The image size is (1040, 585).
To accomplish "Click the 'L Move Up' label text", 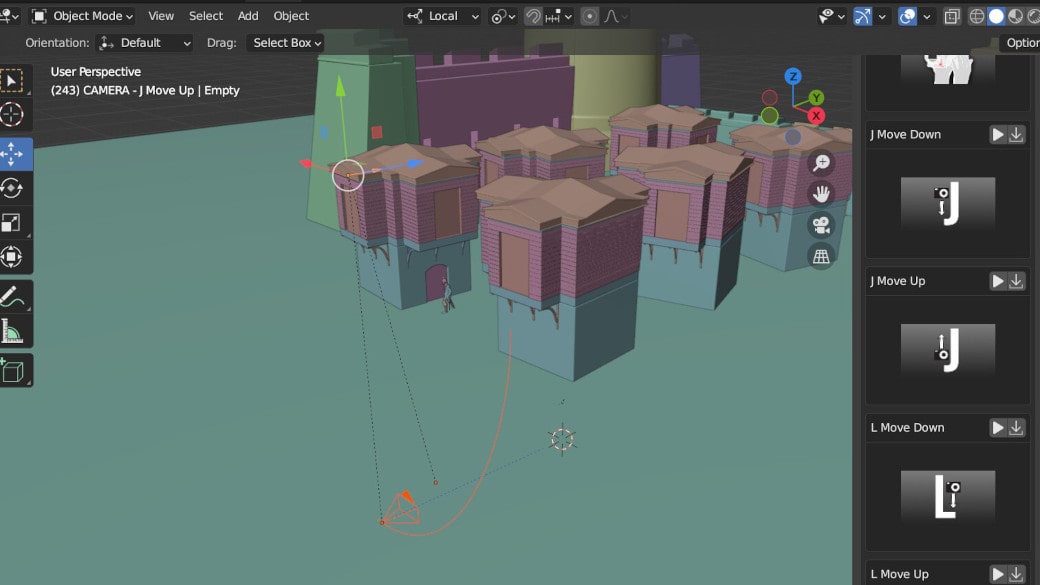I will [899, 574].
